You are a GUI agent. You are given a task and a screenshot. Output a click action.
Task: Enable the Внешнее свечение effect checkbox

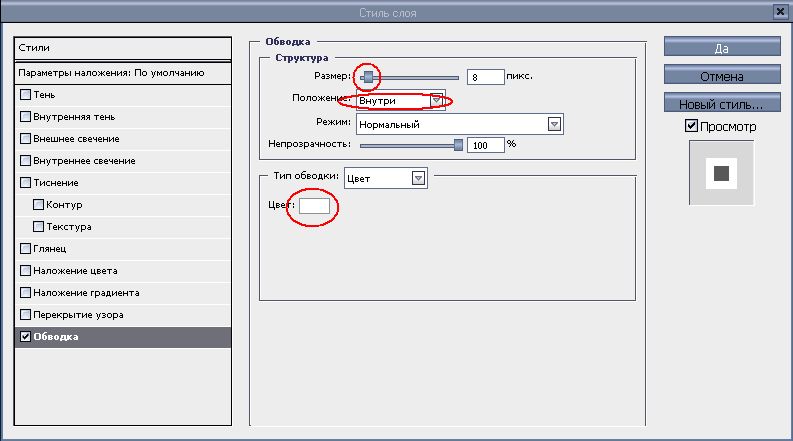[25, 139]
